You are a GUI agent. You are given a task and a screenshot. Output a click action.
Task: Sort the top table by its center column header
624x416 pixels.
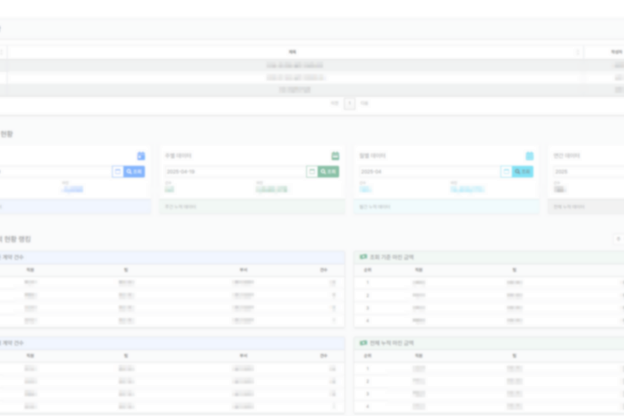[293, 52]
